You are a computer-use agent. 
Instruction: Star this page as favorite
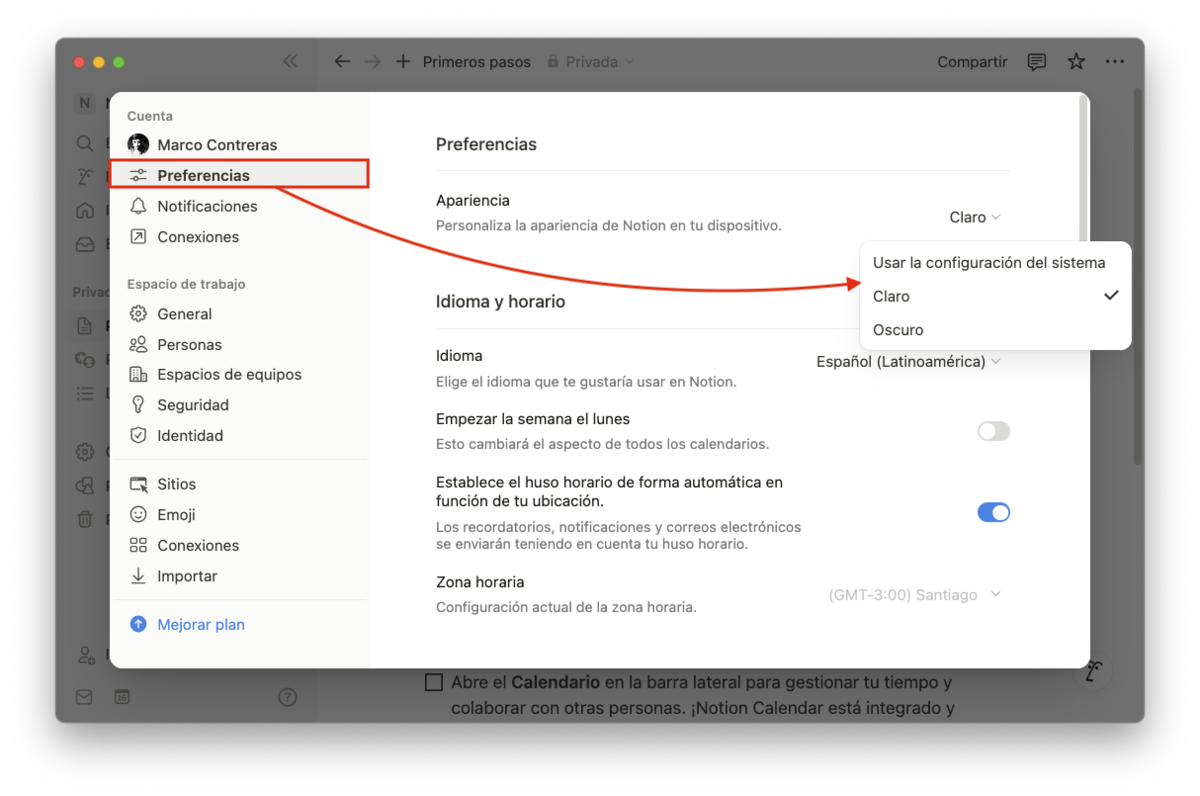pos(1076,62)
